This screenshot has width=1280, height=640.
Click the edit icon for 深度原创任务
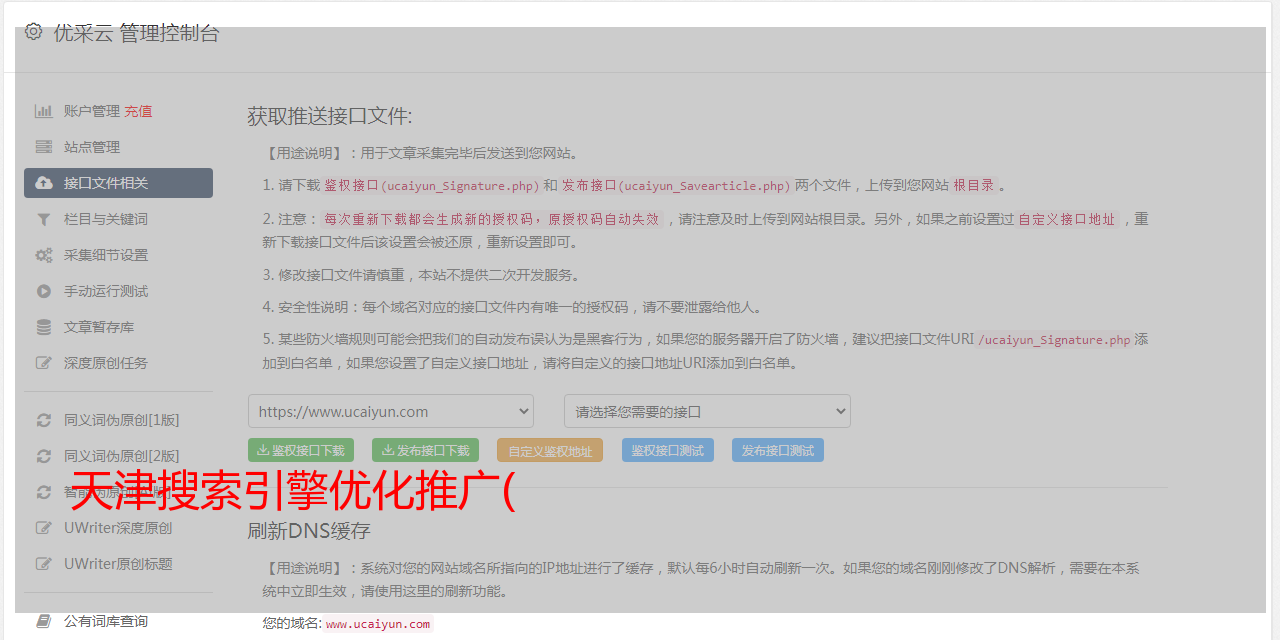click(x=44, y=363)
